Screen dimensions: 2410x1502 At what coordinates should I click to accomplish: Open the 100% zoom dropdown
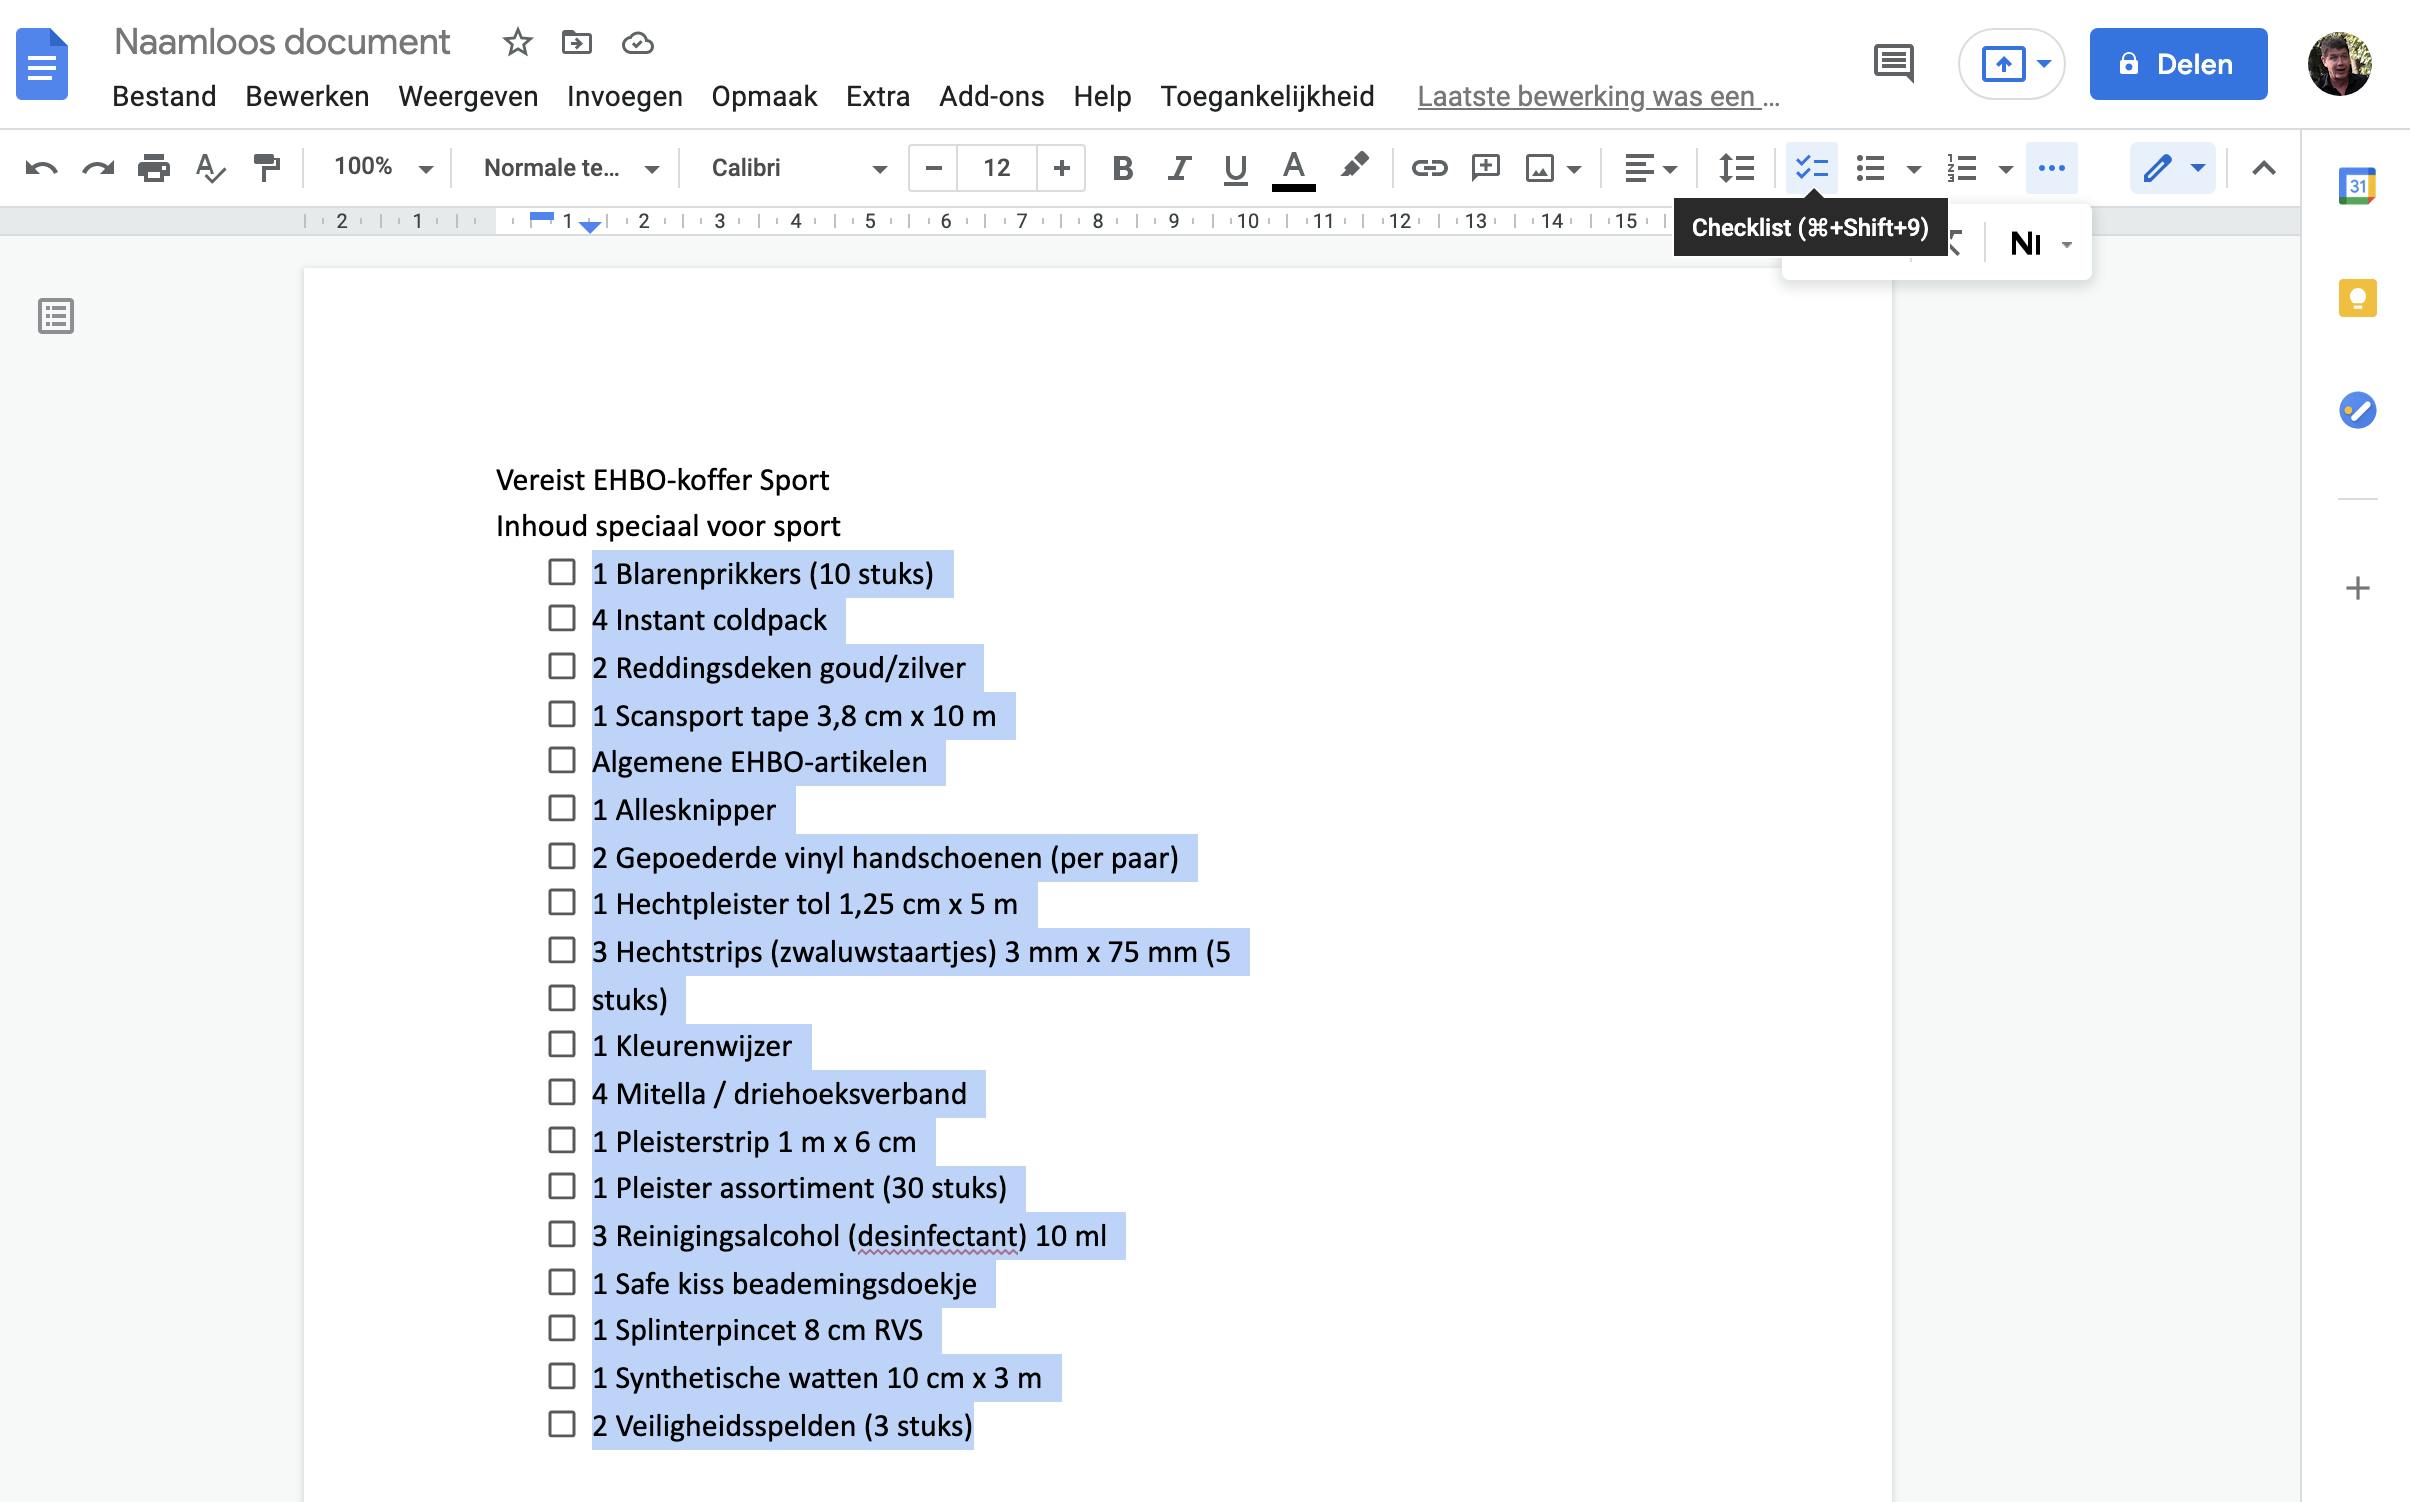point(382,168)
